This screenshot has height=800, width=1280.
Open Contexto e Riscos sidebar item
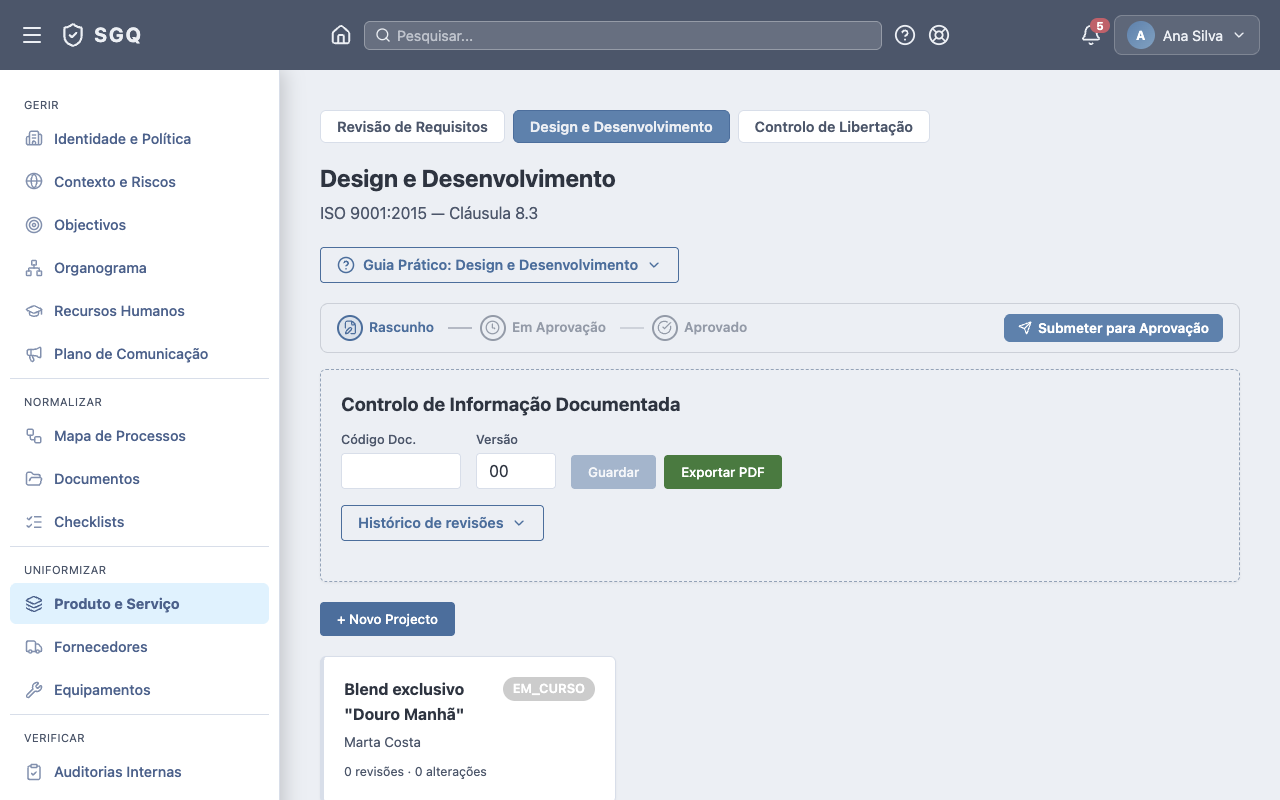coord(139,182)
